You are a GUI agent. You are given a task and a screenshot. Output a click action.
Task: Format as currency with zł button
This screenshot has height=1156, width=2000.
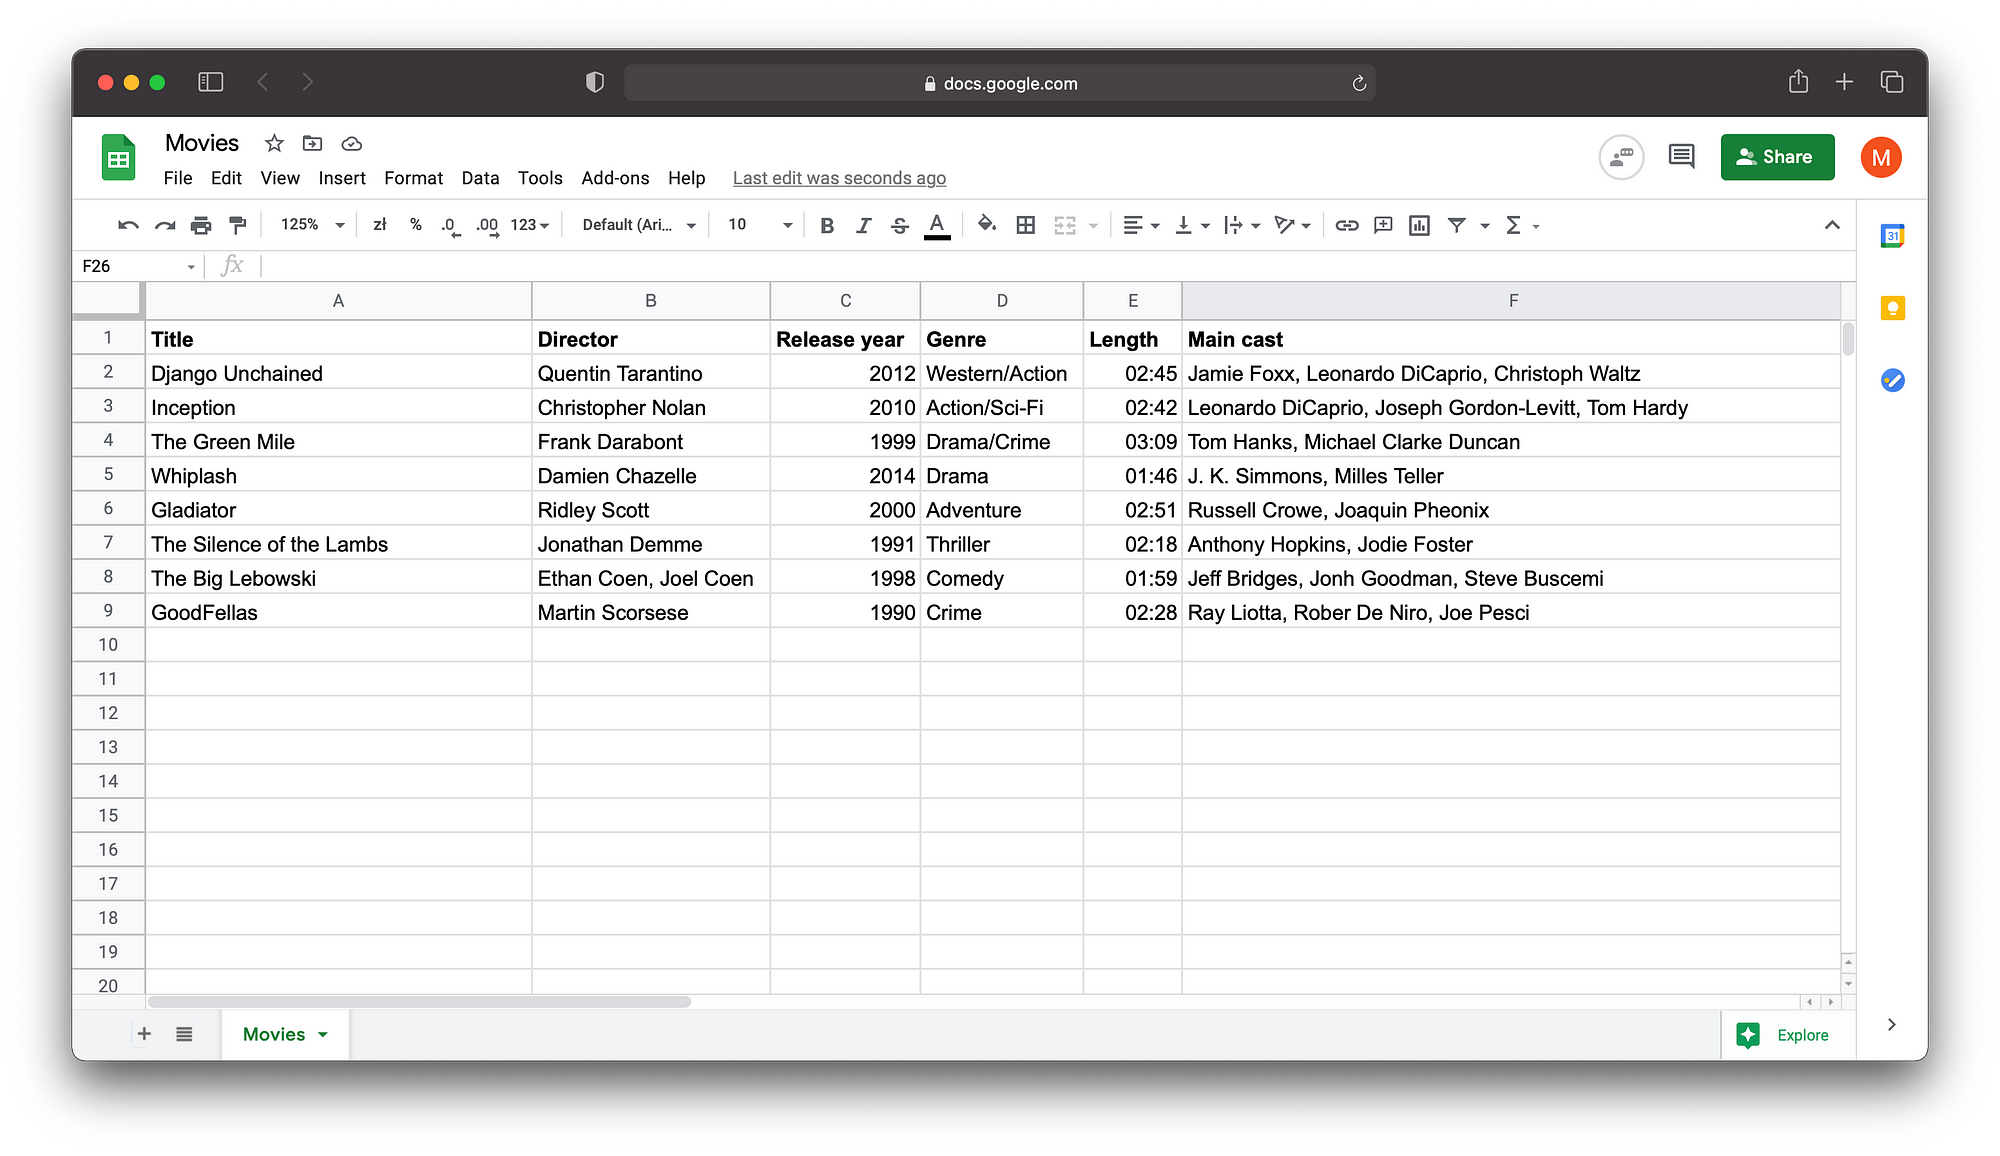380,225
